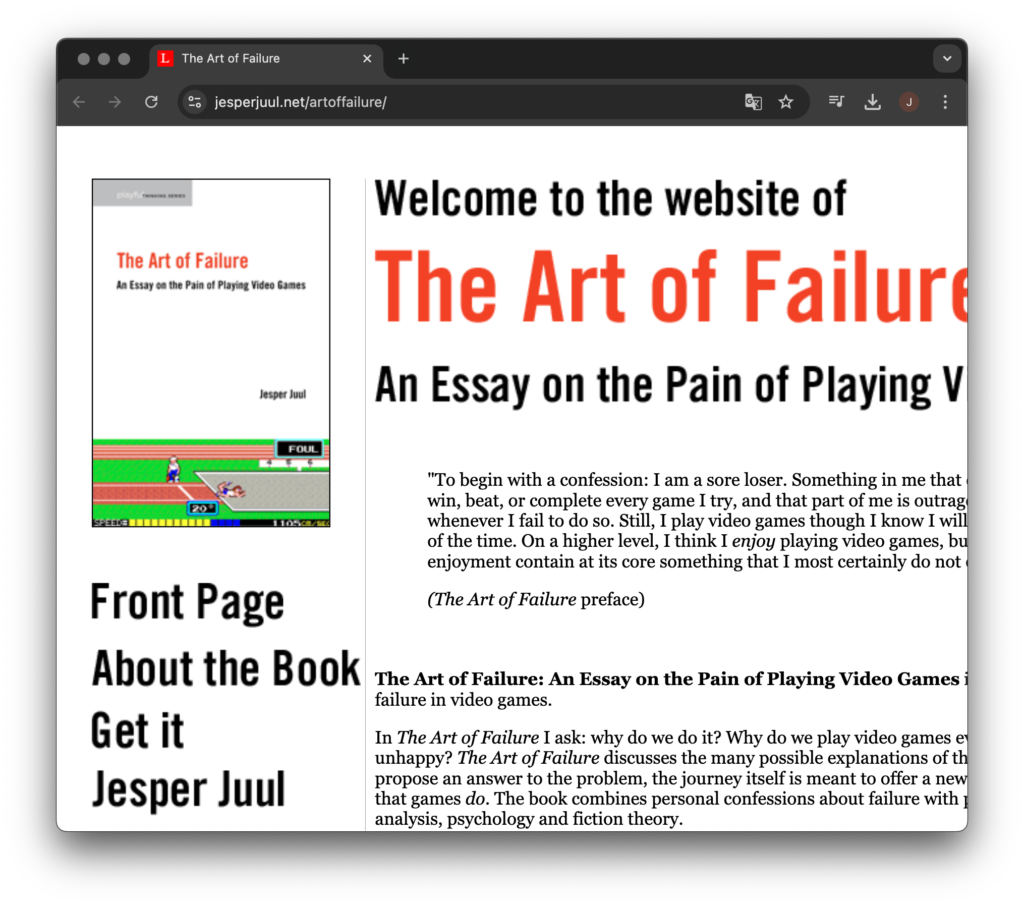
Task: Open the Jesper Juul link
Action: pos(188,790)
